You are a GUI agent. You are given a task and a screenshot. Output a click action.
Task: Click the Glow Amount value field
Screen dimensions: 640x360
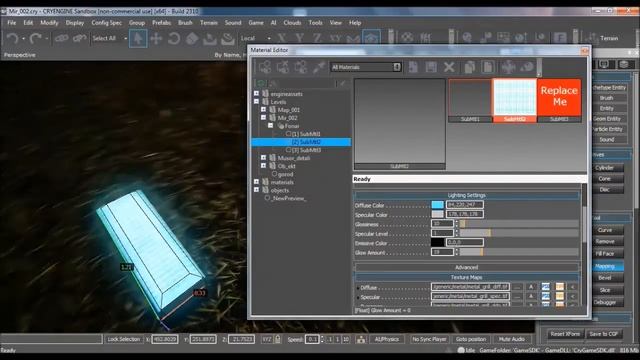(442, 252)
